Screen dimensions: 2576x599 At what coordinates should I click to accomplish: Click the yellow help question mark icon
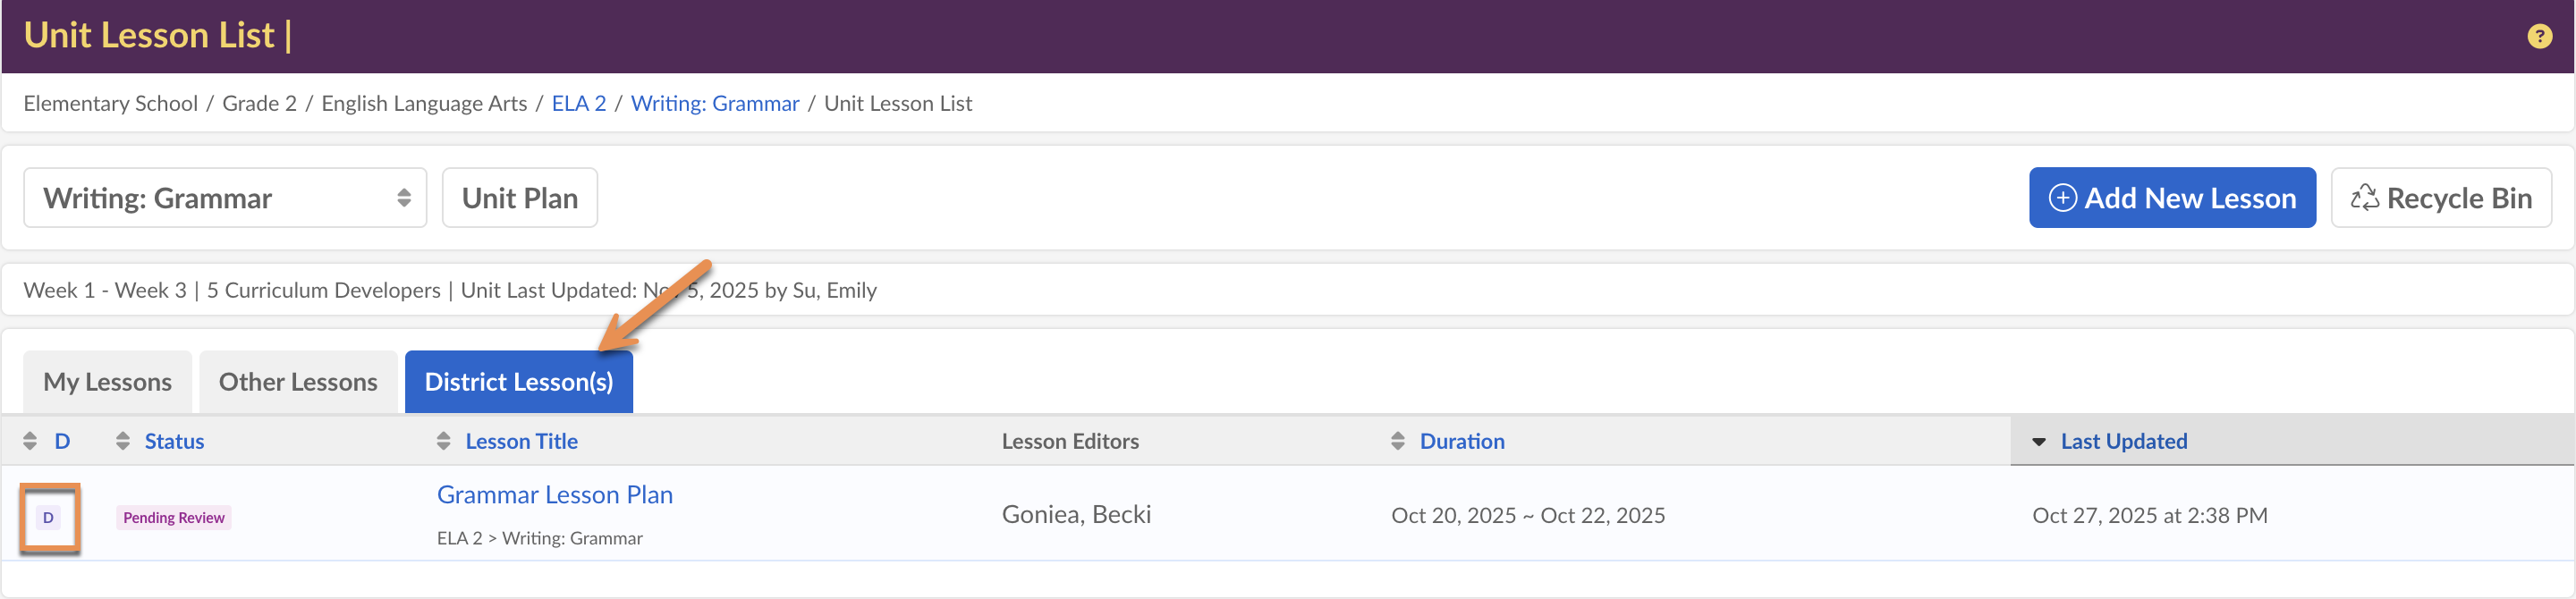pyautogui.click(x=2539, y=36)
